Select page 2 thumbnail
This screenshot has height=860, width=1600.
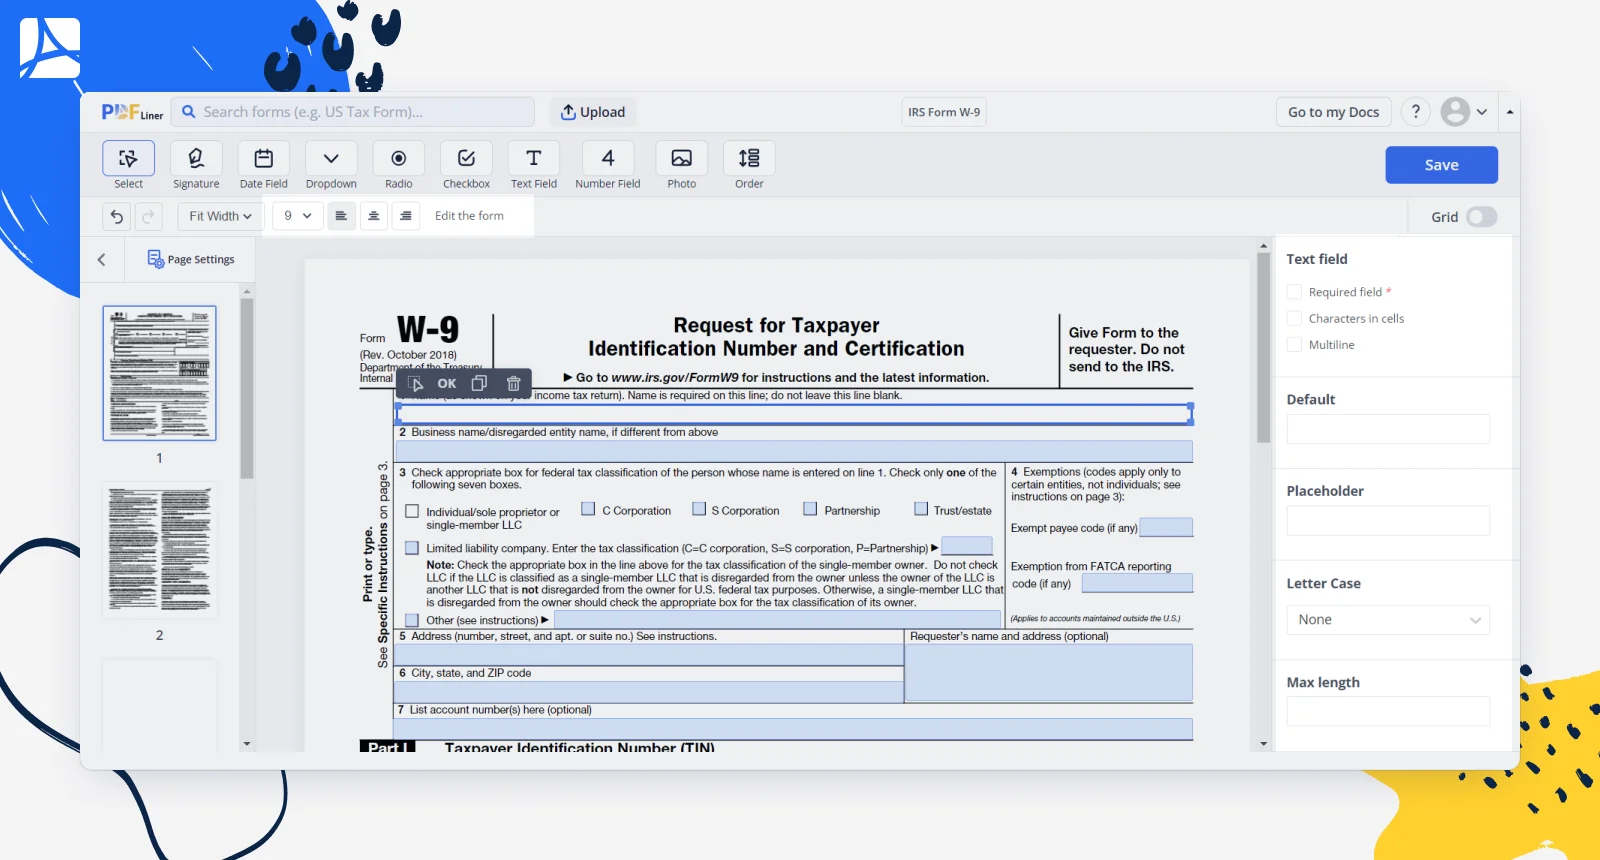coord(159,550)
